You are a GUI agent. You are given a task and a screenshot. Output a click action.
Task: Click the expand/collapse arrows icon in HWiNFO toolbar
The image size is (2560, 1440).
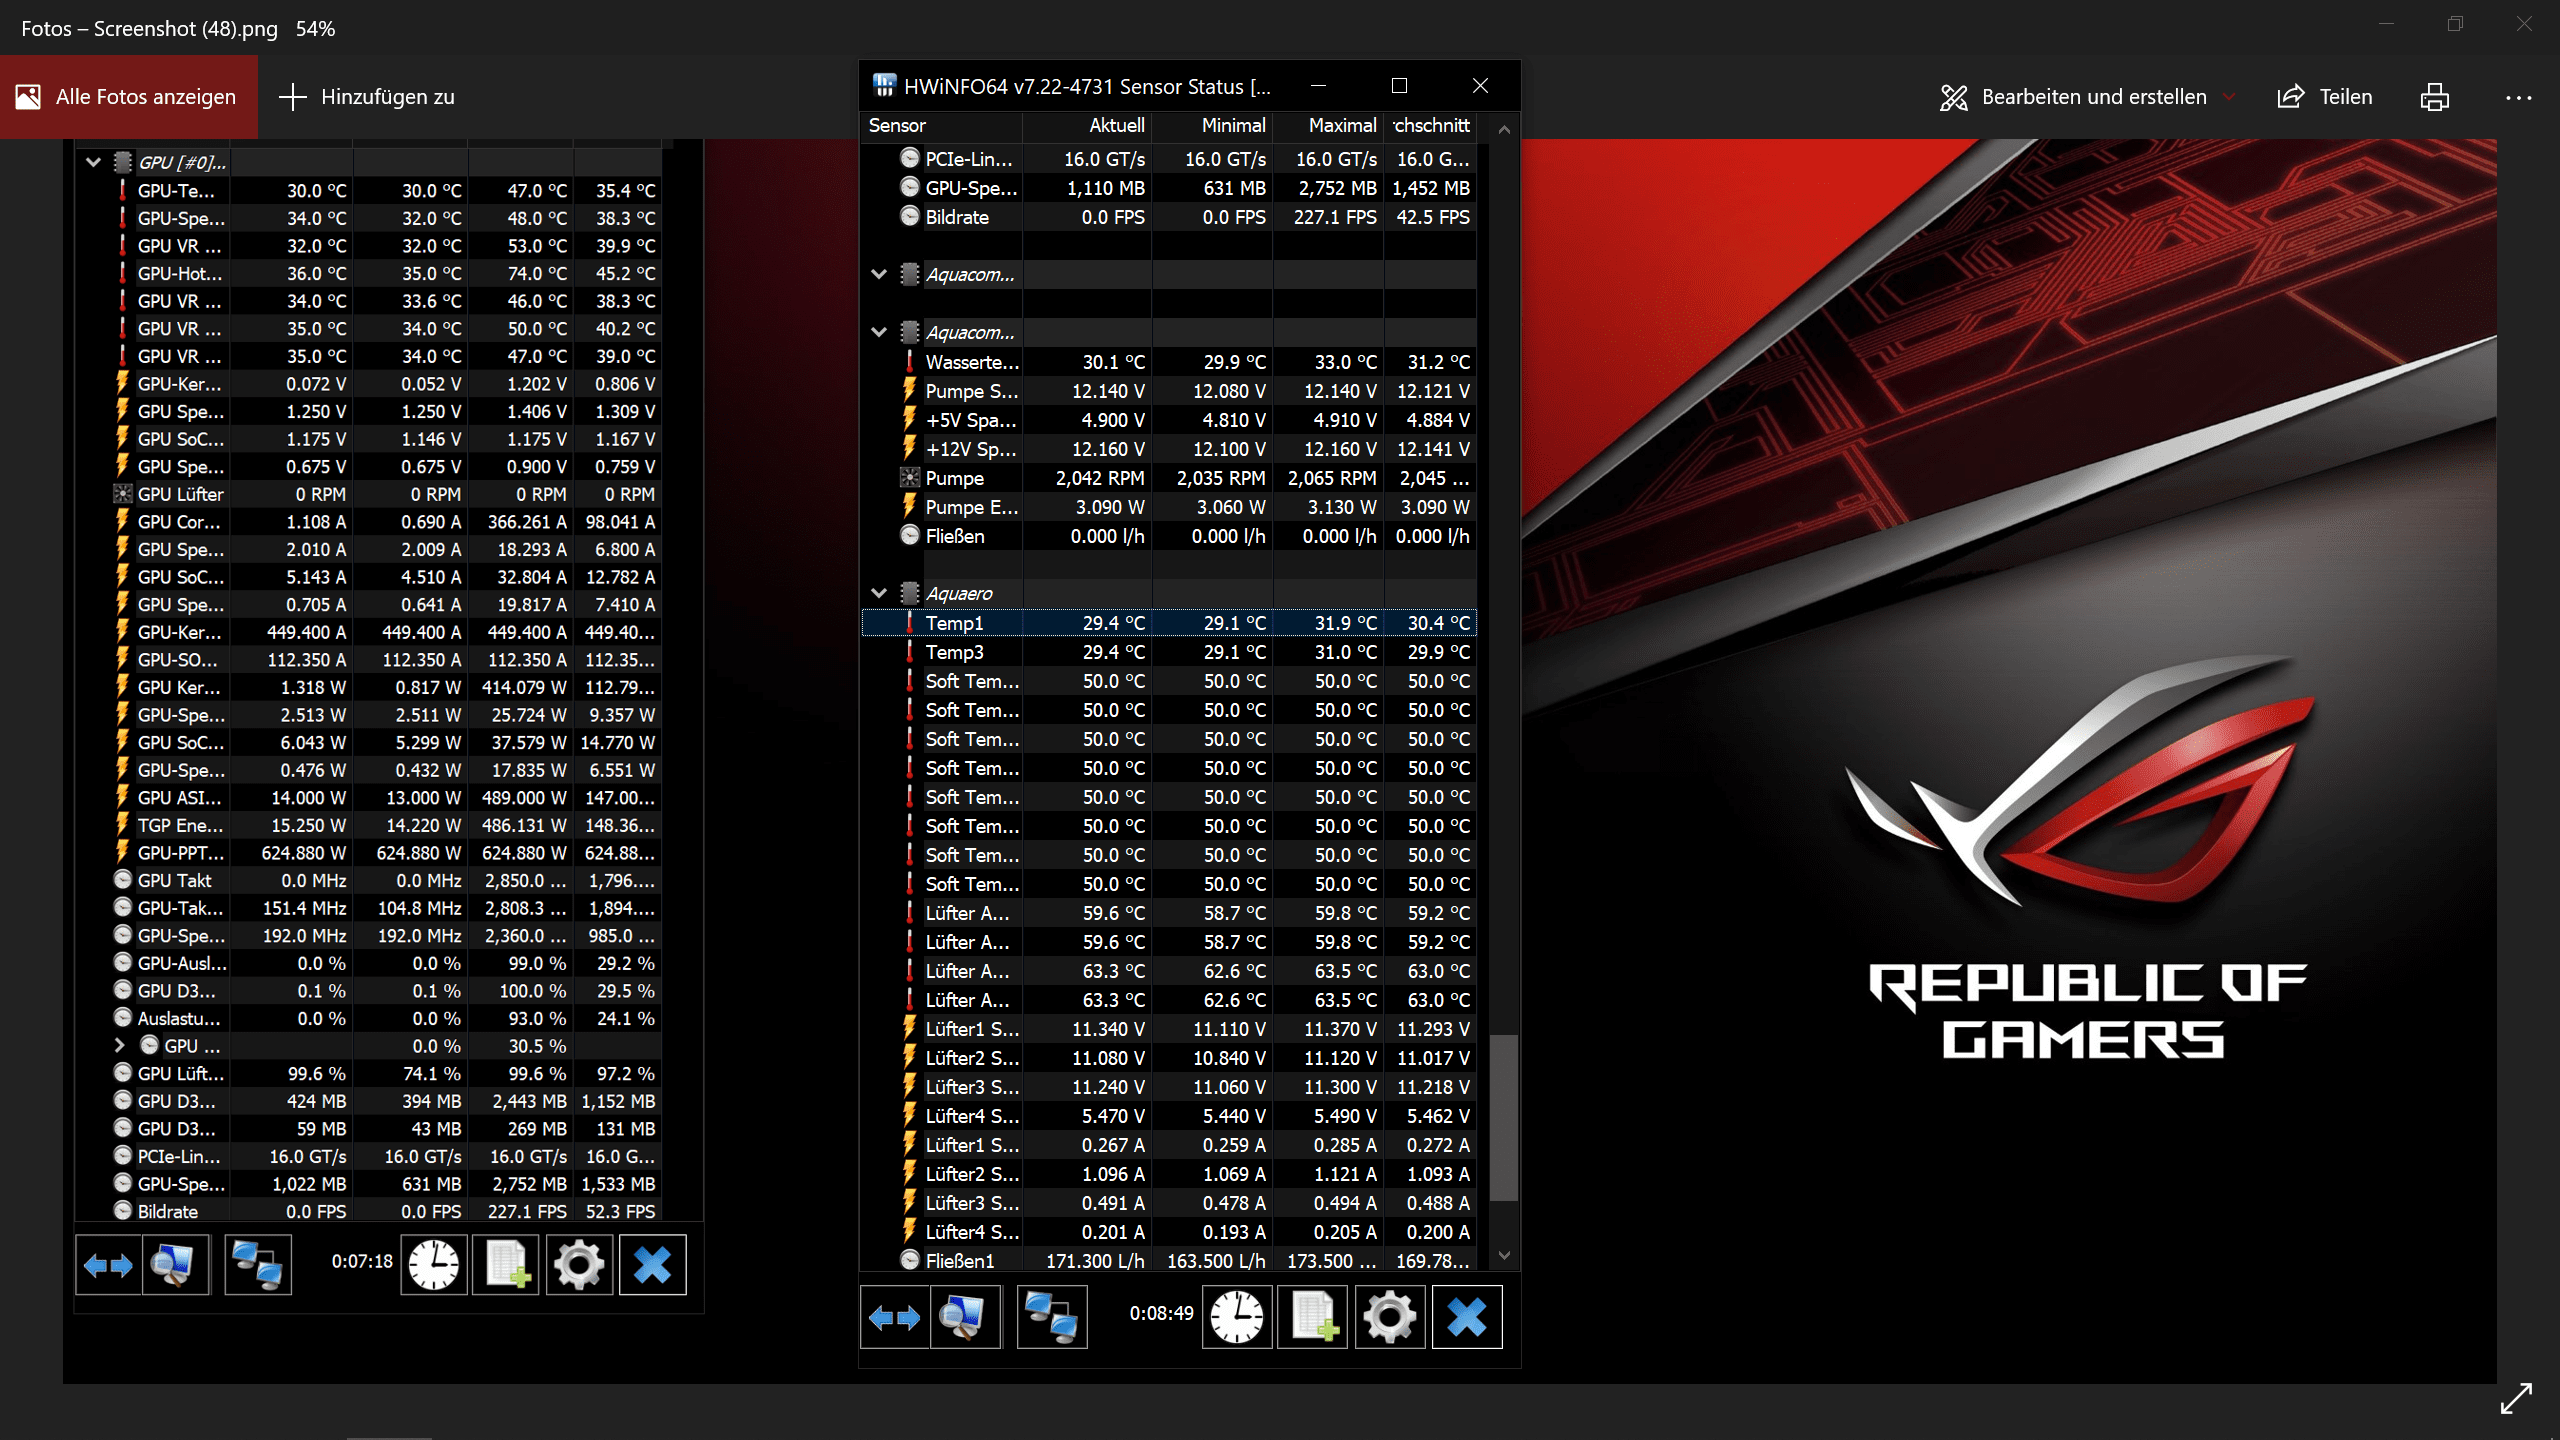pyautogui.click(x=894, y=1317)
